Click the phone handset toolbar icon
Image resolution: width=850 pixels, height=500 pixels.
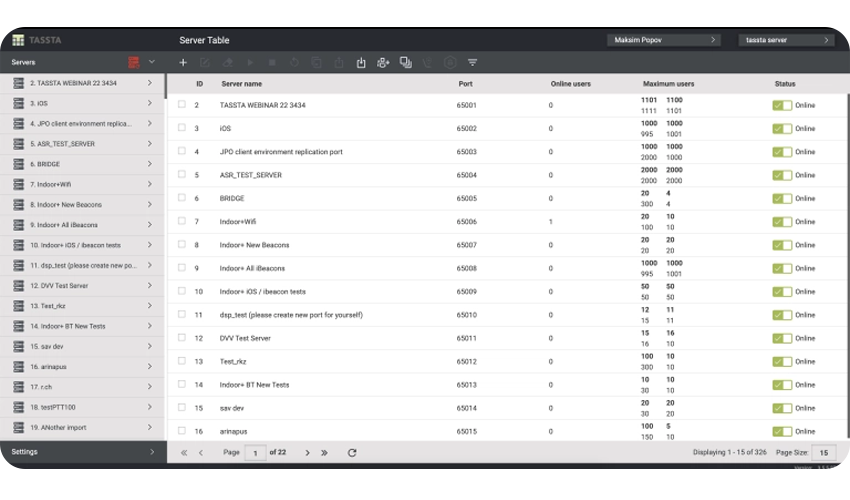click(x=428, y=62)
